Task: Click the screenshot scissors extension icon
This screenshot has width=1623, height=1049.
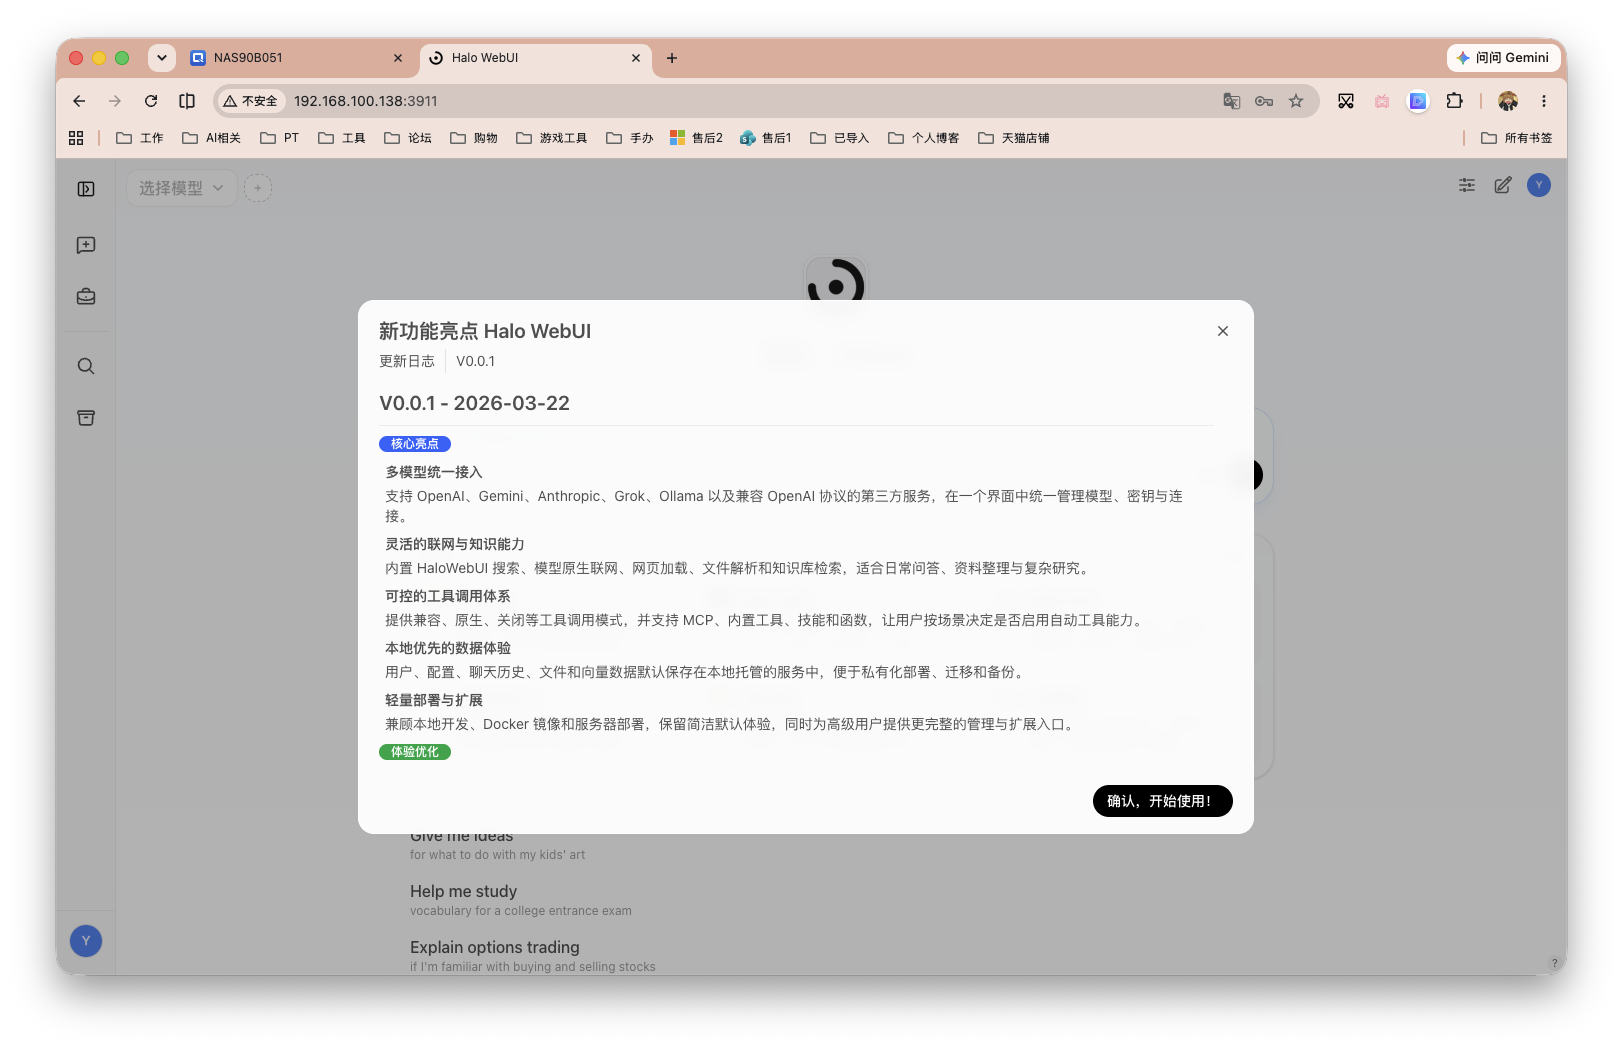Action: 1346,101
